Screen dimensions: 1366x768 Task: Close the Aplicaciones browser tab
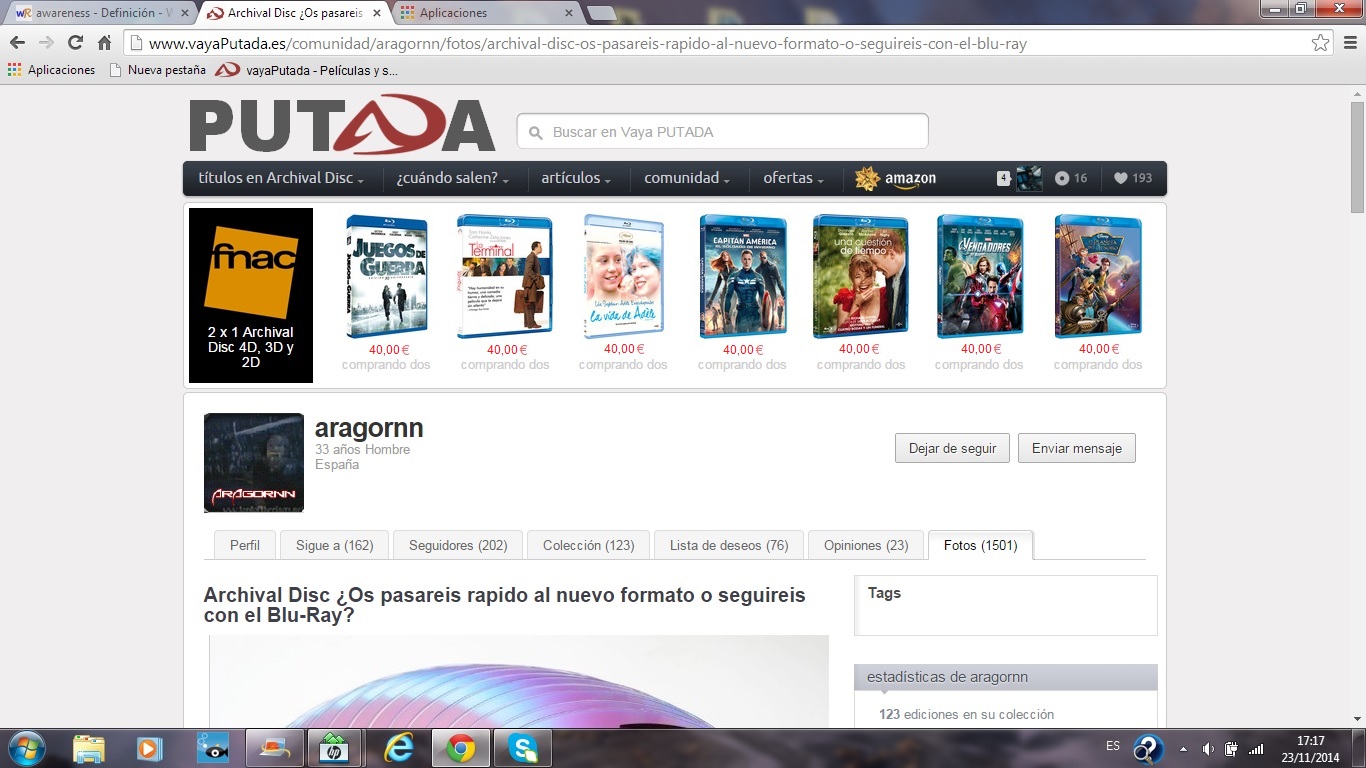click(x=569, y=13)
